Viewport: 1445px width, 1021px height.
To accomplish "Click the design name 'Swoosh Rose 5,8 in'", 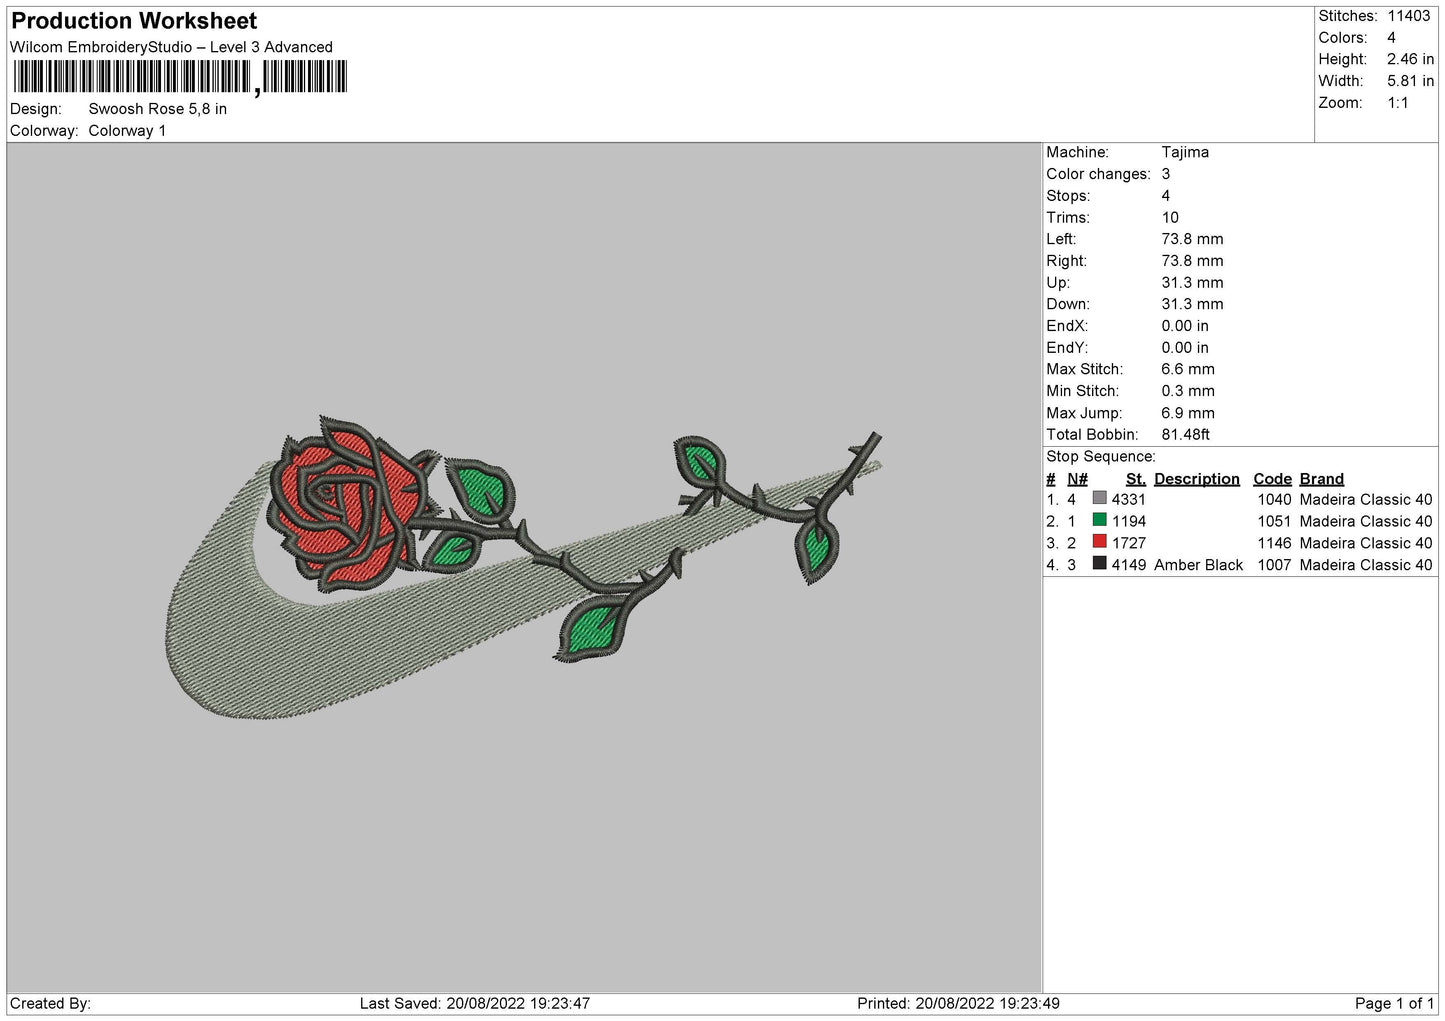I will [x=157, y=109].
